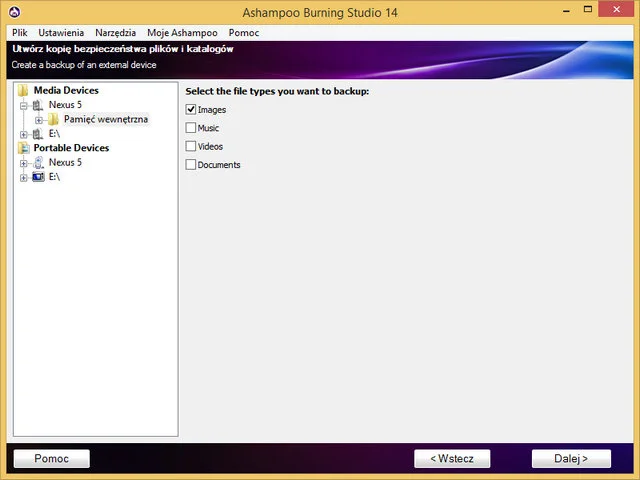640x480 pixels.
Task: Go back with the < Wstecz button
Action: (x=452, y=459)
